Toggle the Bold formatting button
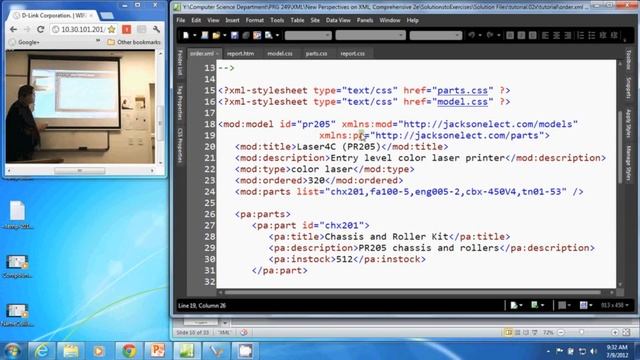 coord(510,36)
